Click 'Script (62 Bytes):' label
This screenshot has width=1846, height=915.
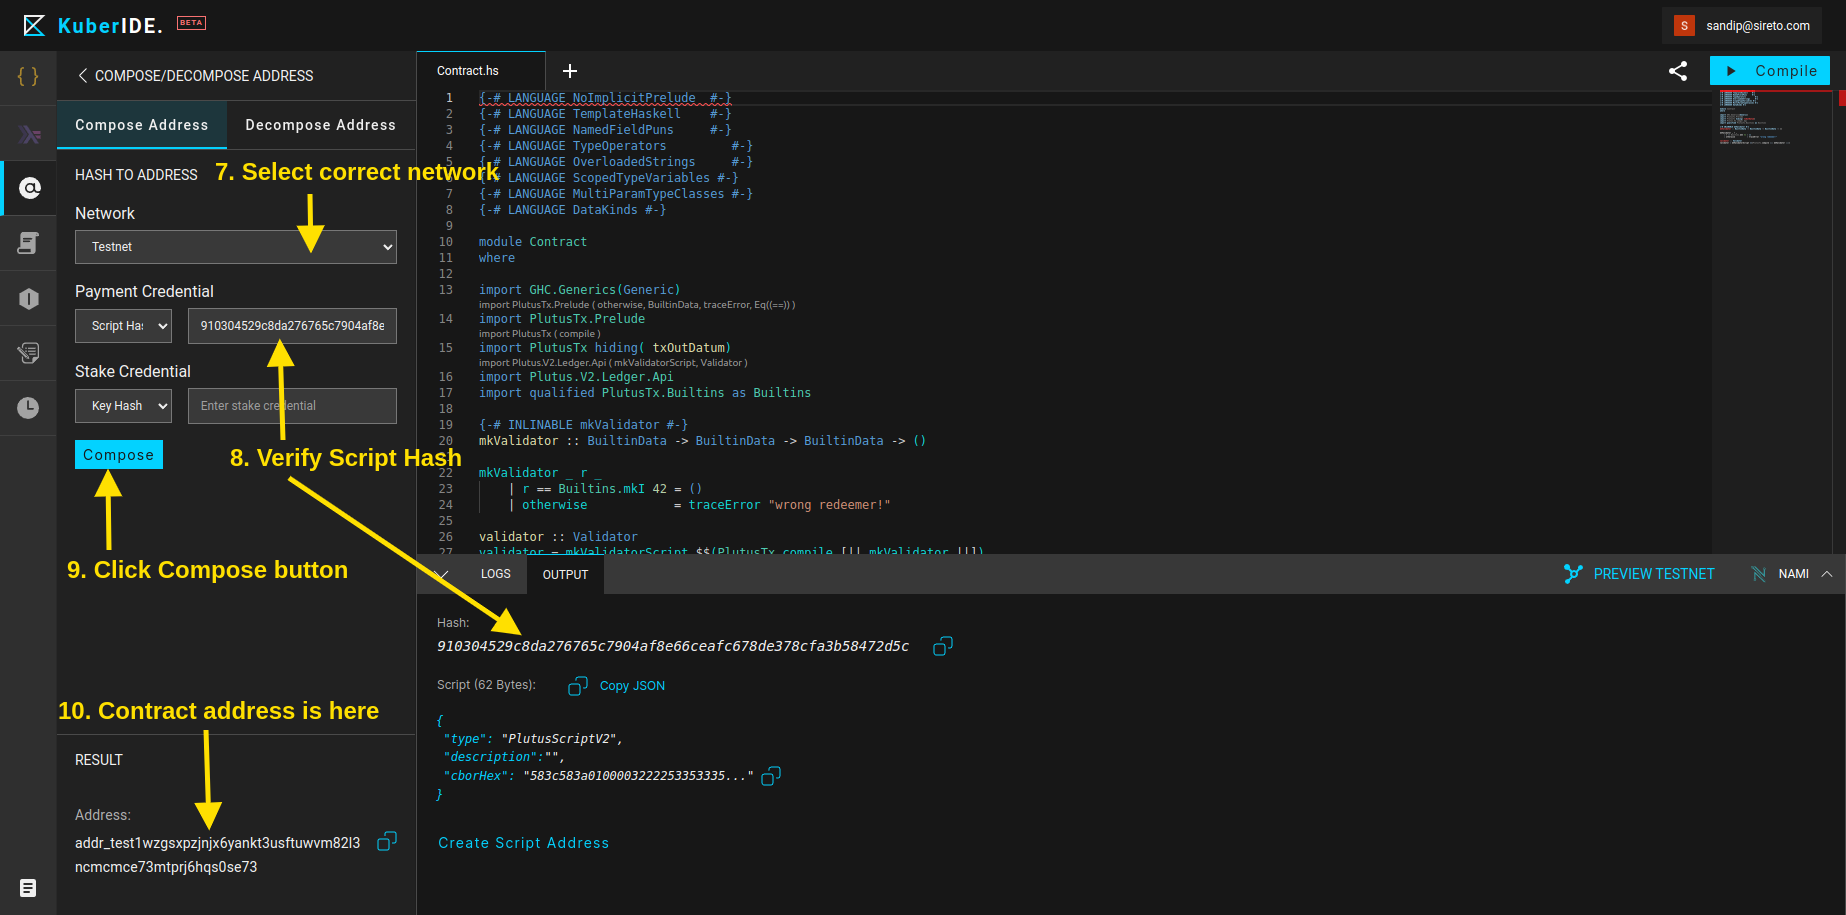[x=486, y=685]
